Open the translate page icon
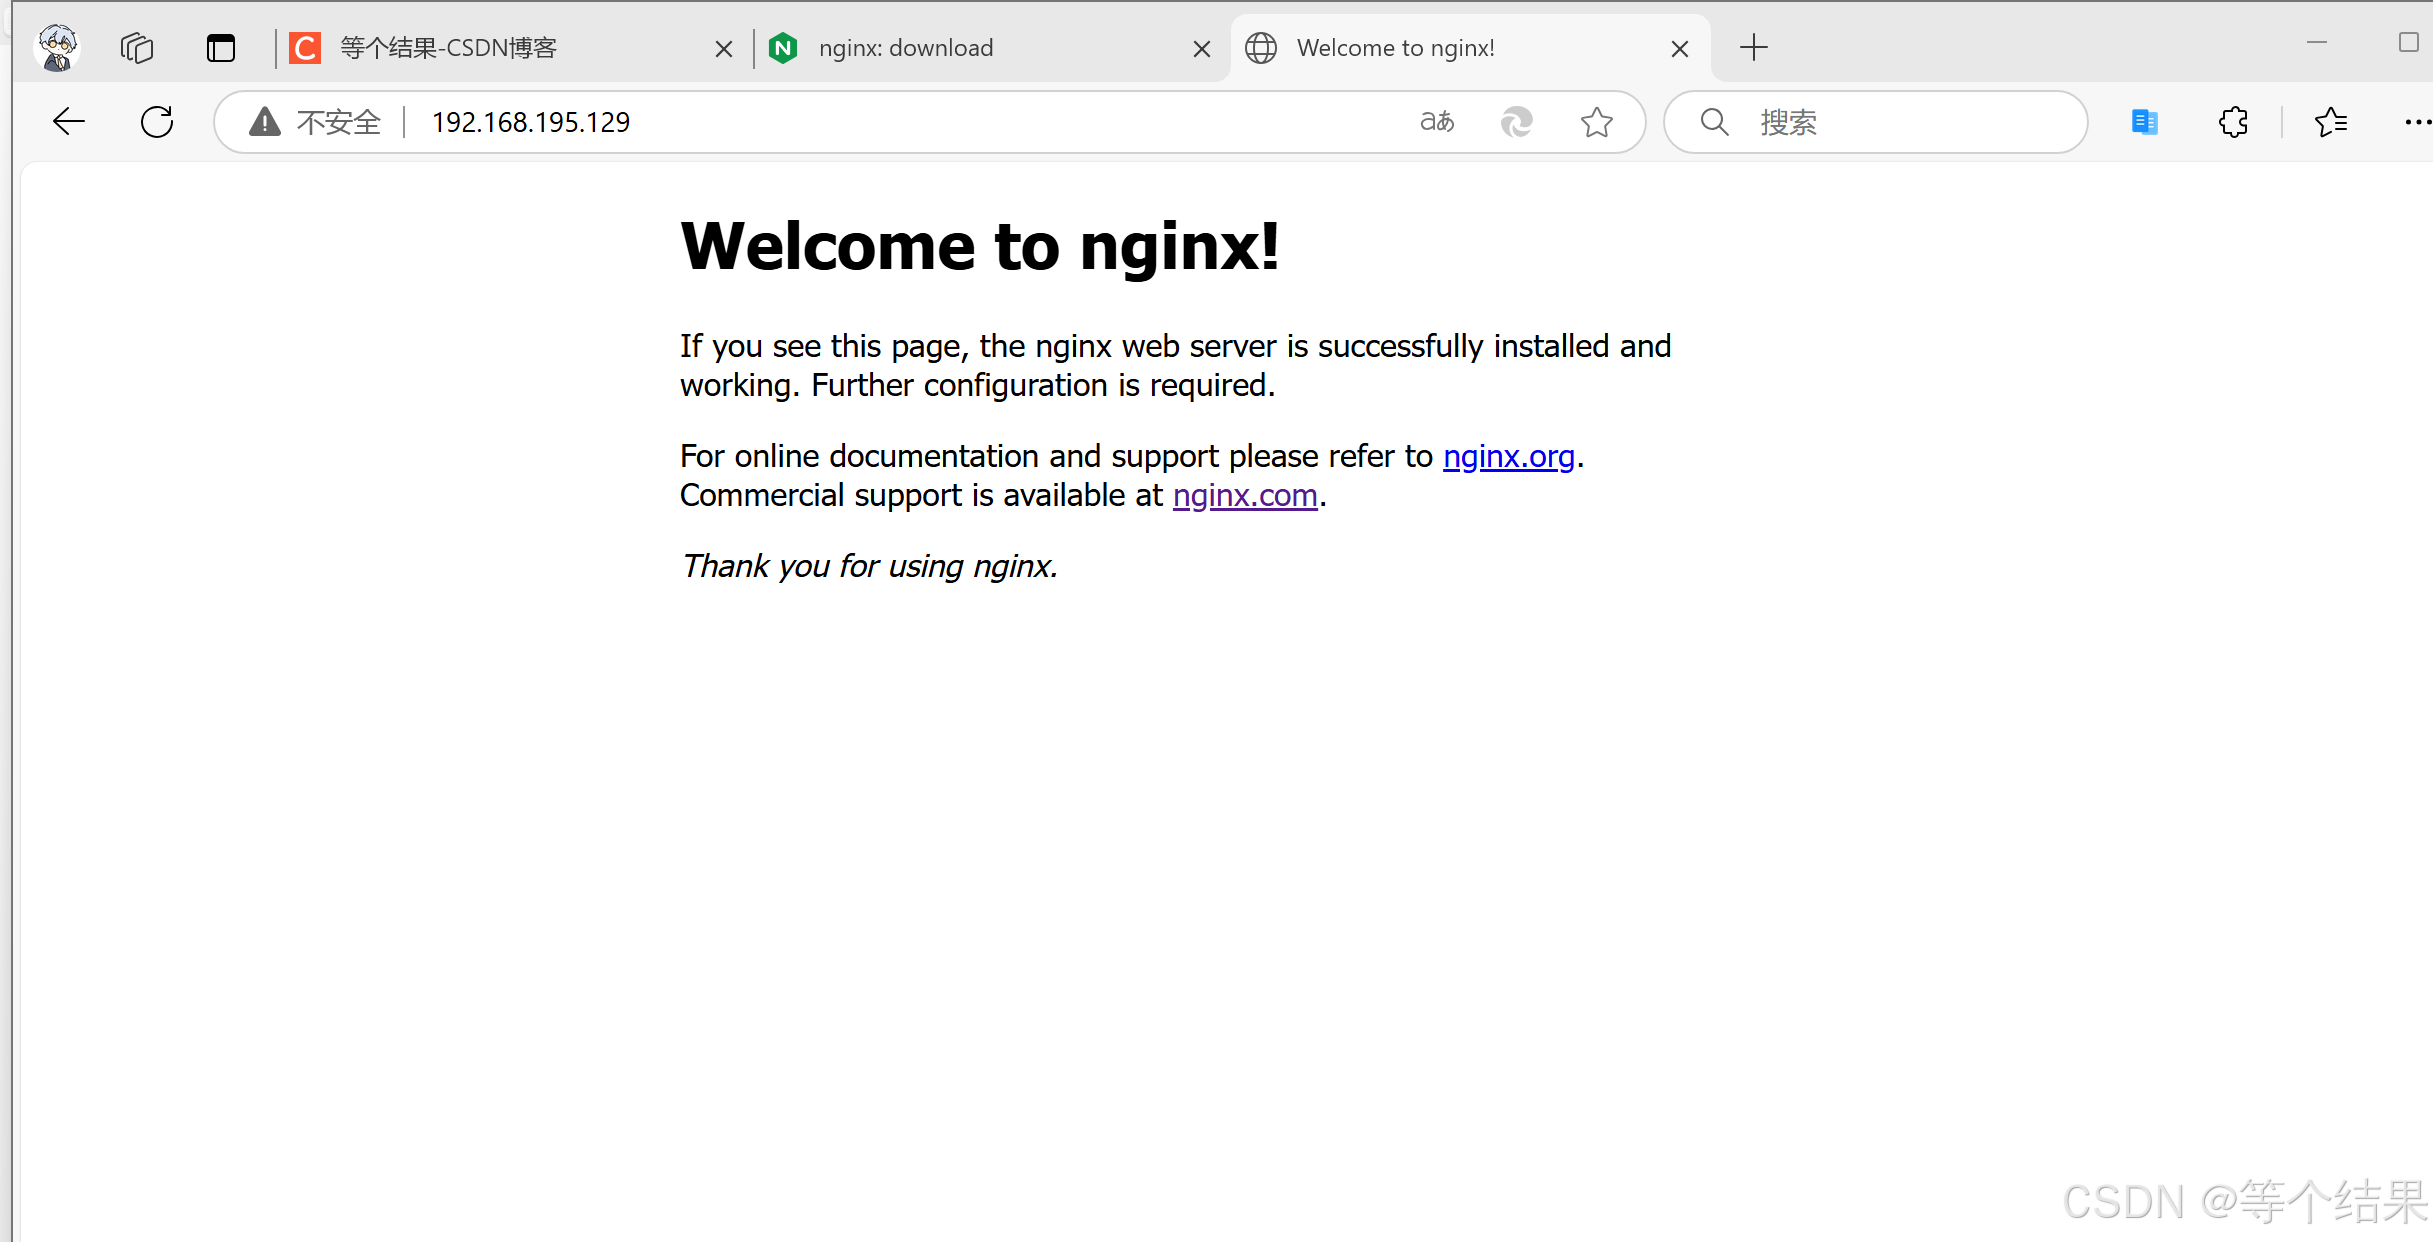The image size is (2433, 1242). 1437,122
